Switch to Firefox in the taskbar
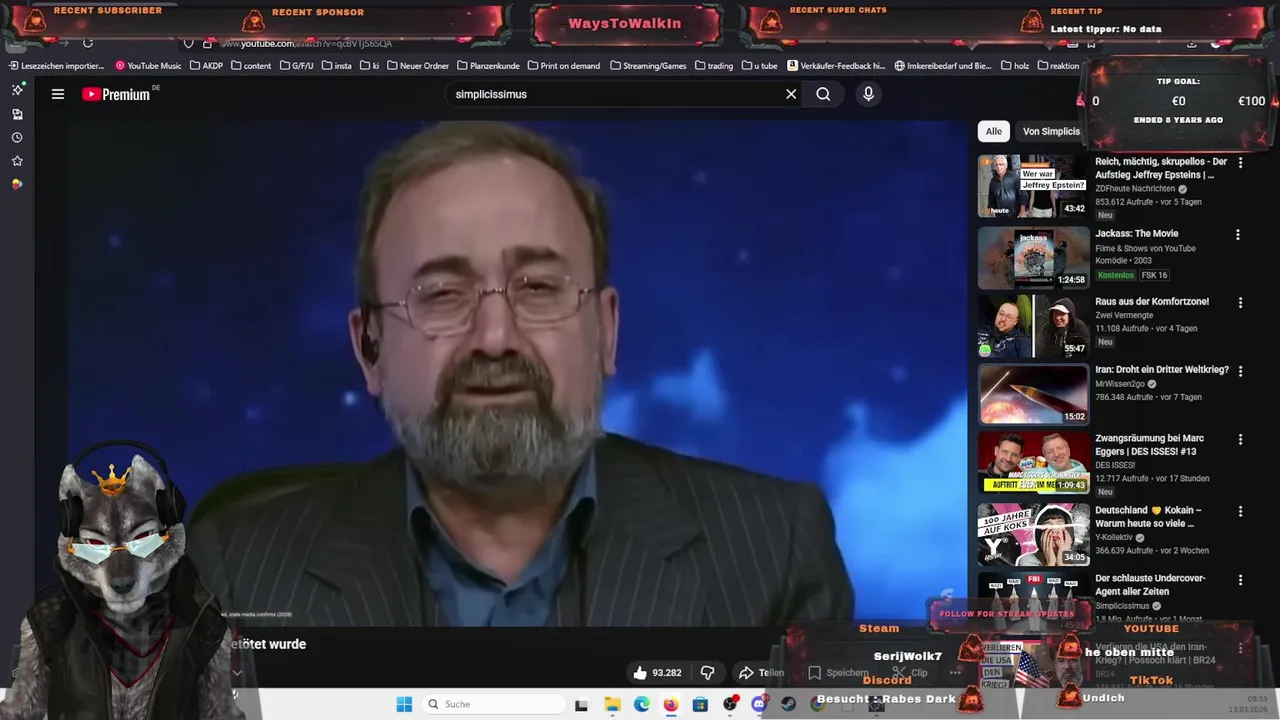Image resolution: width=1280 pixels, height=720 pixels. (670, 704)
